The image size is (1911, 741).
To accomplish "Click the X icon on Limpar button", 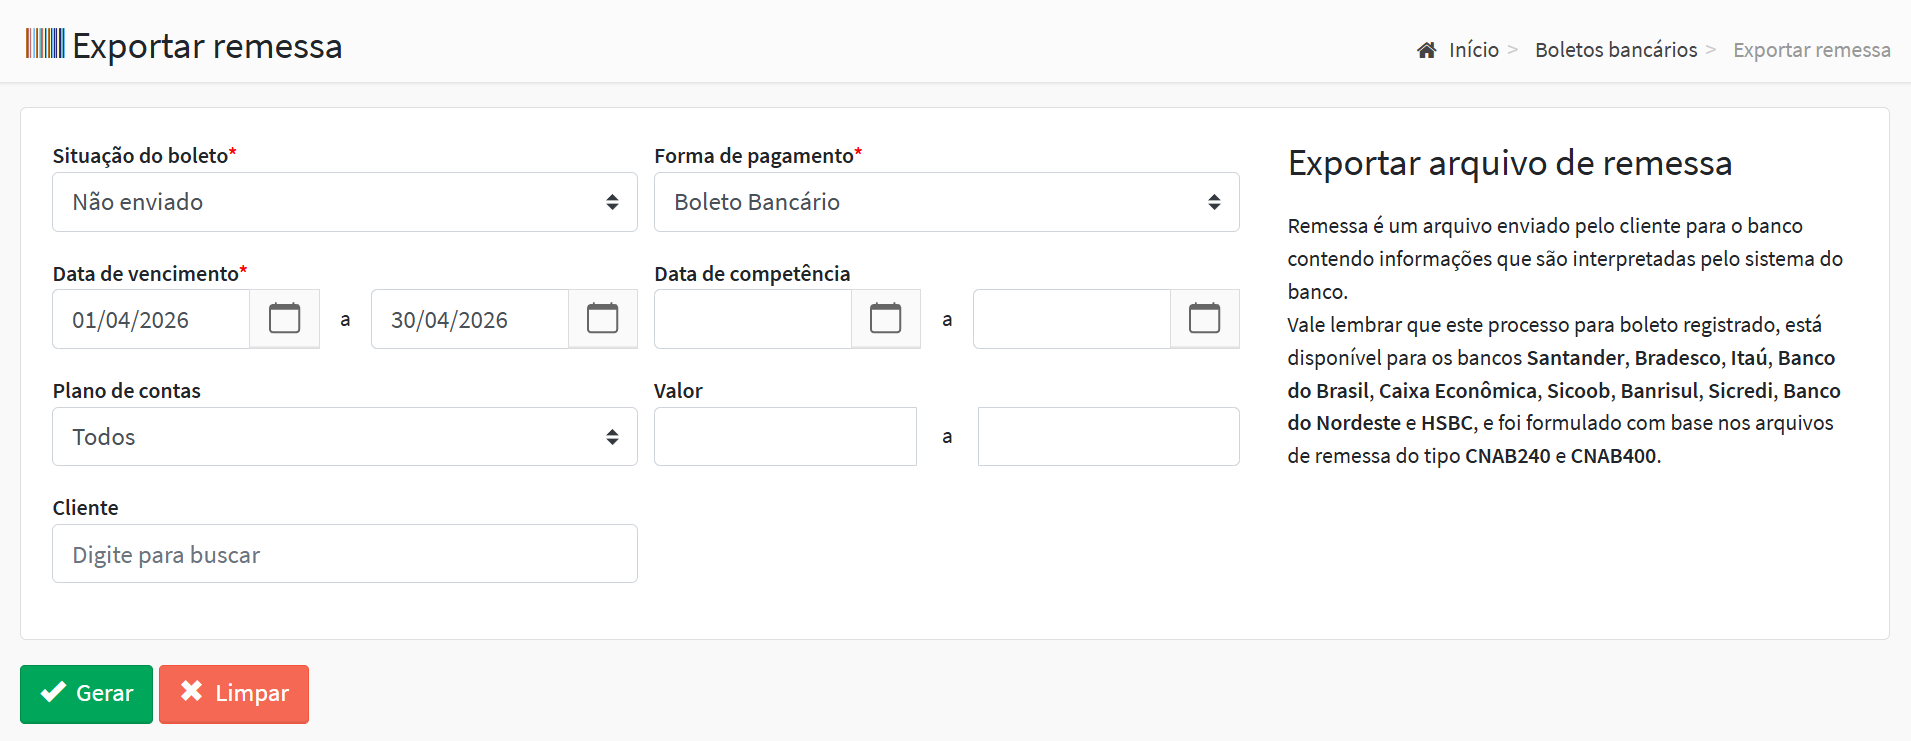I will 191,691.
